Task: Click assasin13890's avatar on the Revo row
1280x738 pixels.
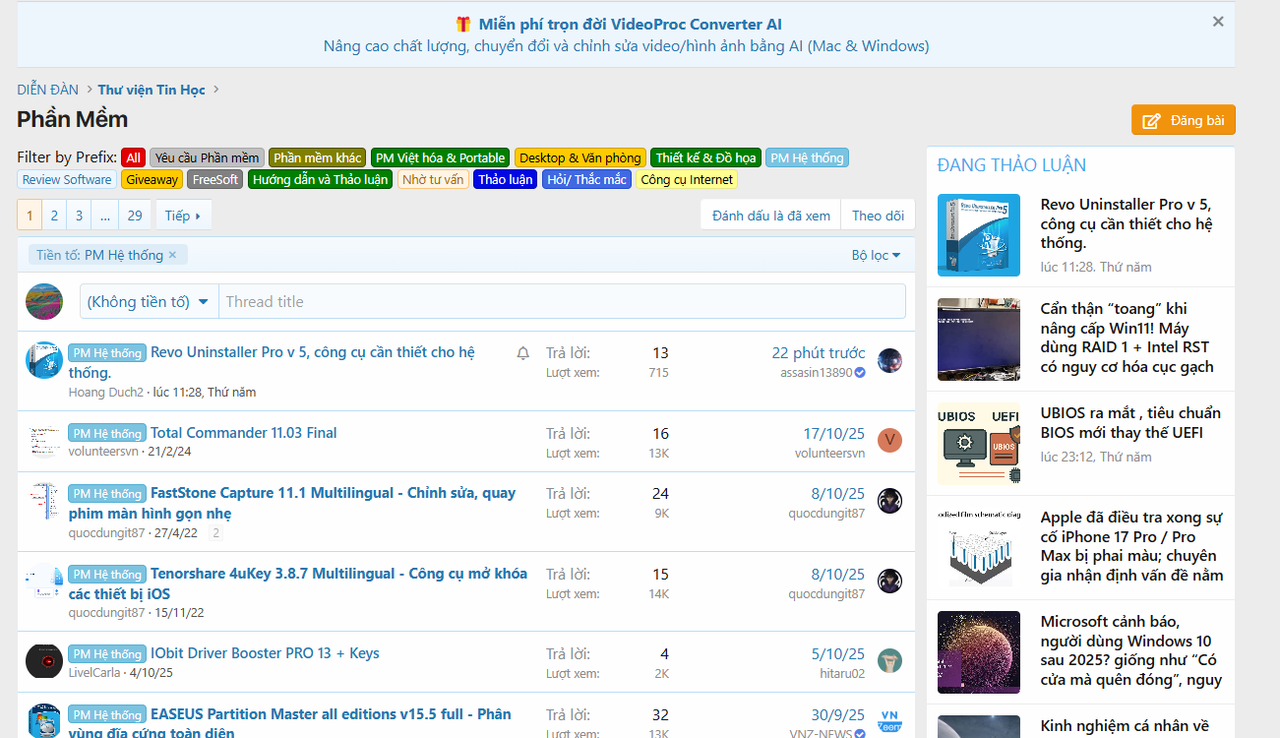Action: tap(890, 361)
